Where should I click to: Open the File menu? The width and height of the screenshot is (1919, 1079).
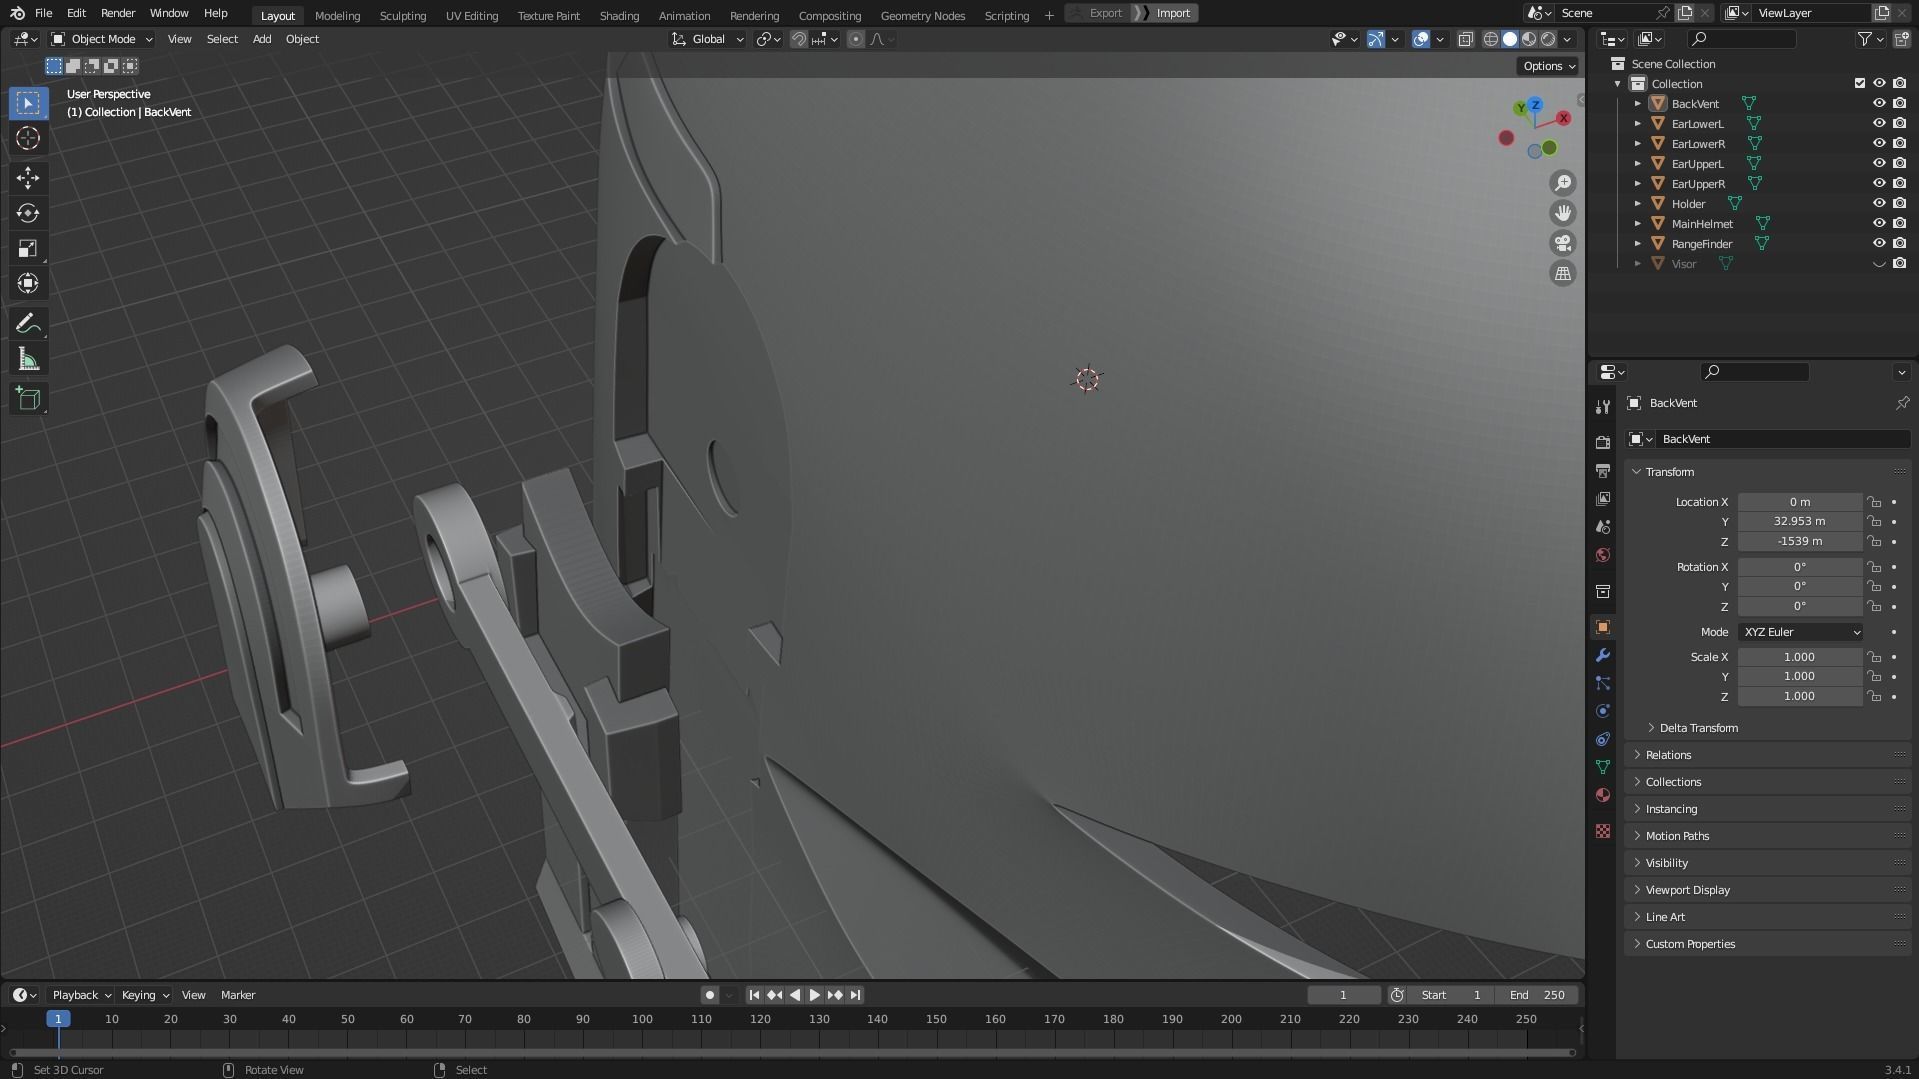pyautogui.click(x=43, y=14)
